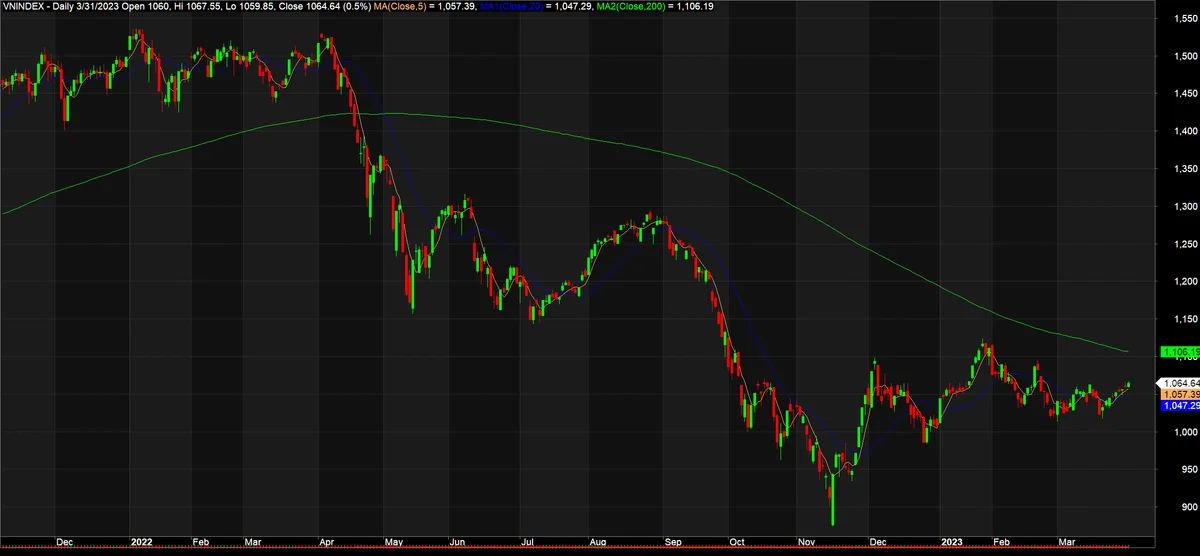Click the 900 price axis label
1200x556 pixels.
(x=1189, y=508)
